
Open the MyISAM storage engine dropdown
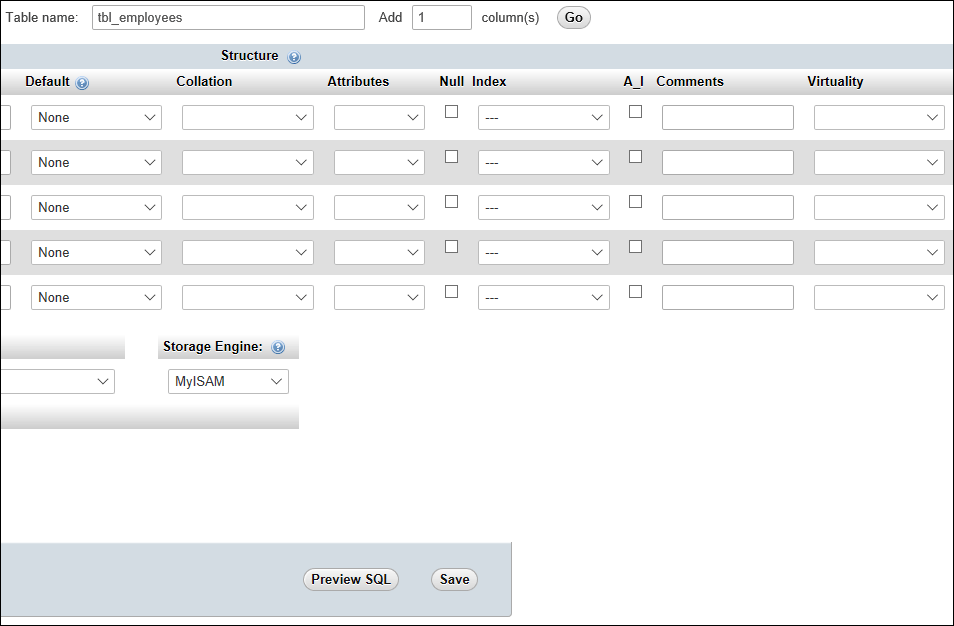(228, 381)
